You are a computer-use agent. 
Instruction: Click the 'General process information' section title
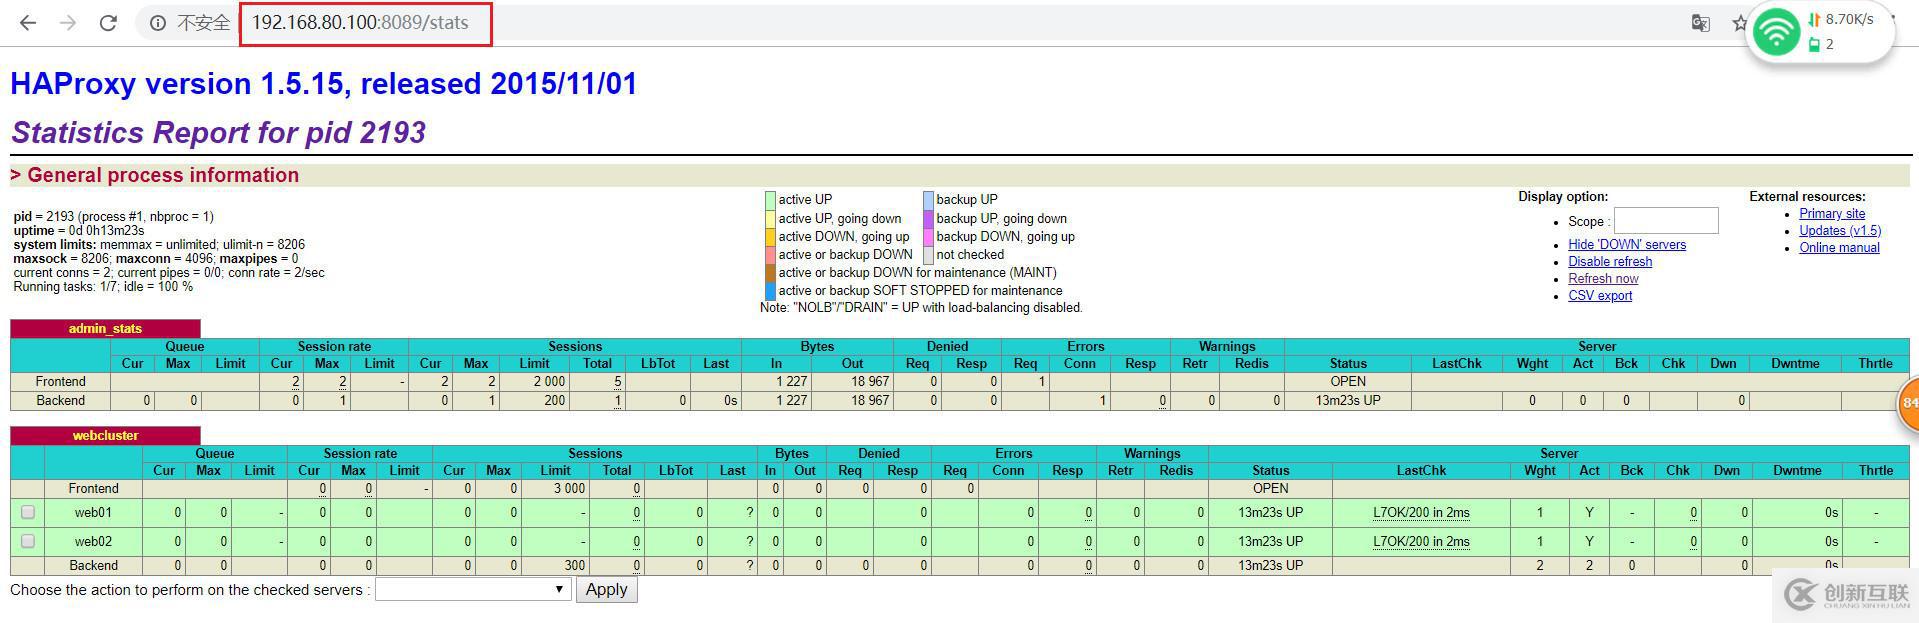[163, 175]
